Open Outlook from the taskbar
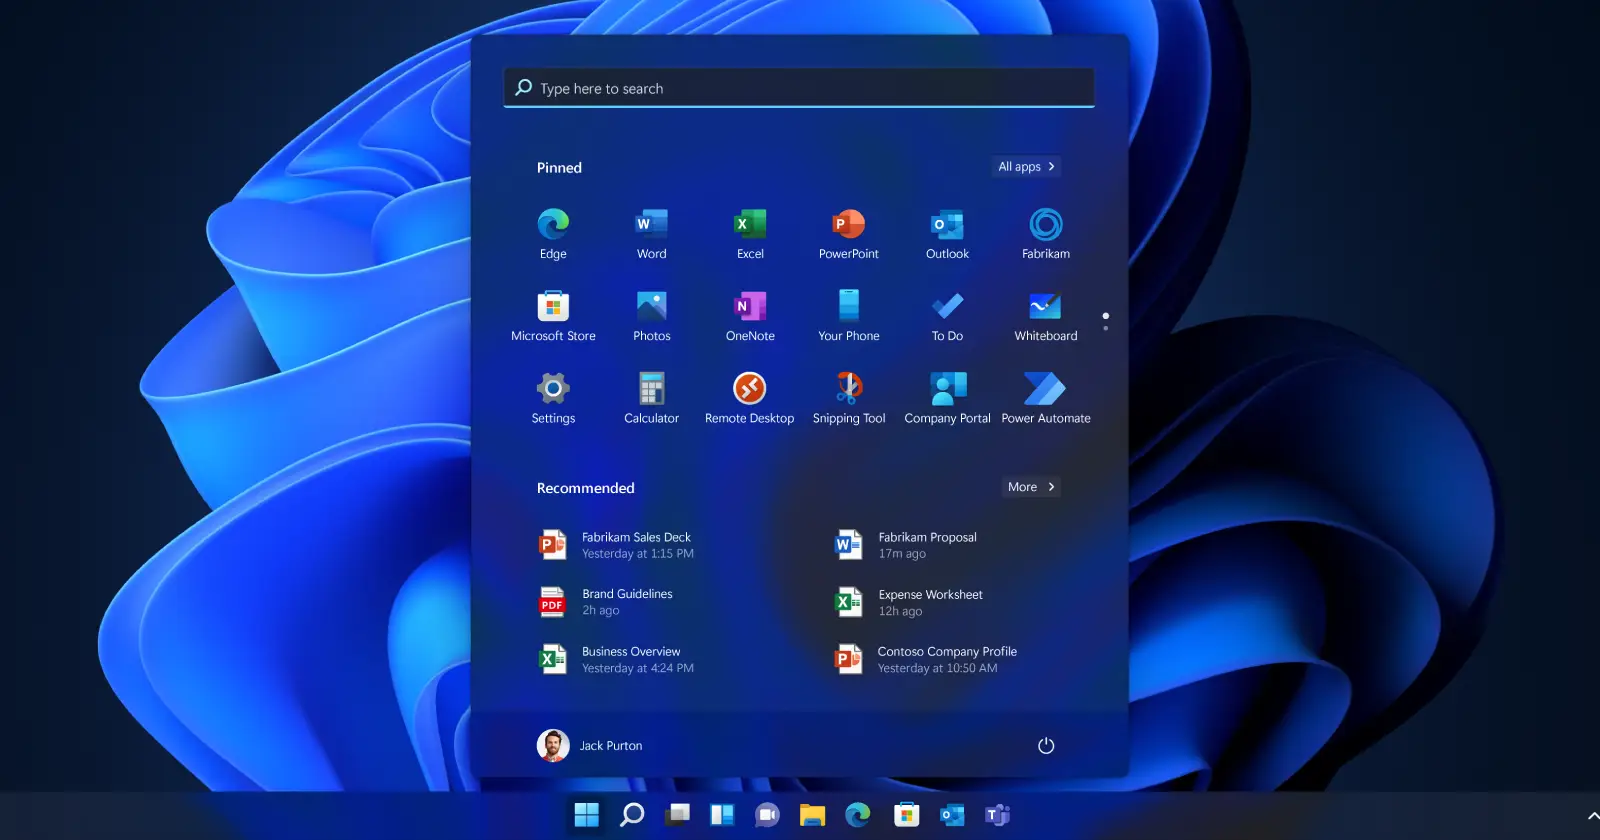The width and height of the screenshot is (1600, 840). point(952,815)
